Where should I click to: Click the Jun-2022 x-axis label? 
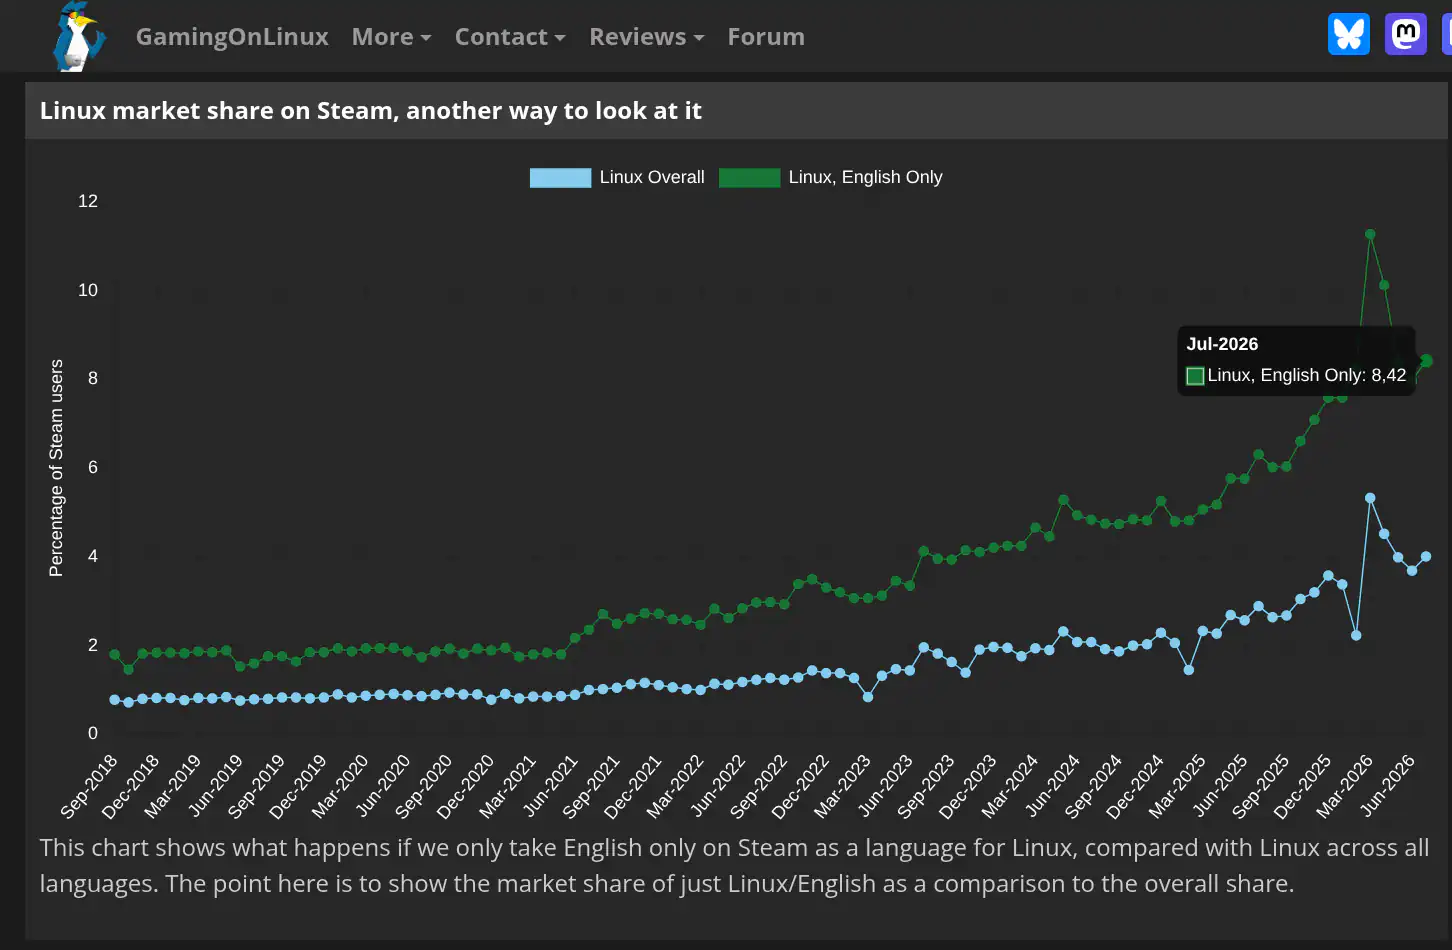click(717, 786)
